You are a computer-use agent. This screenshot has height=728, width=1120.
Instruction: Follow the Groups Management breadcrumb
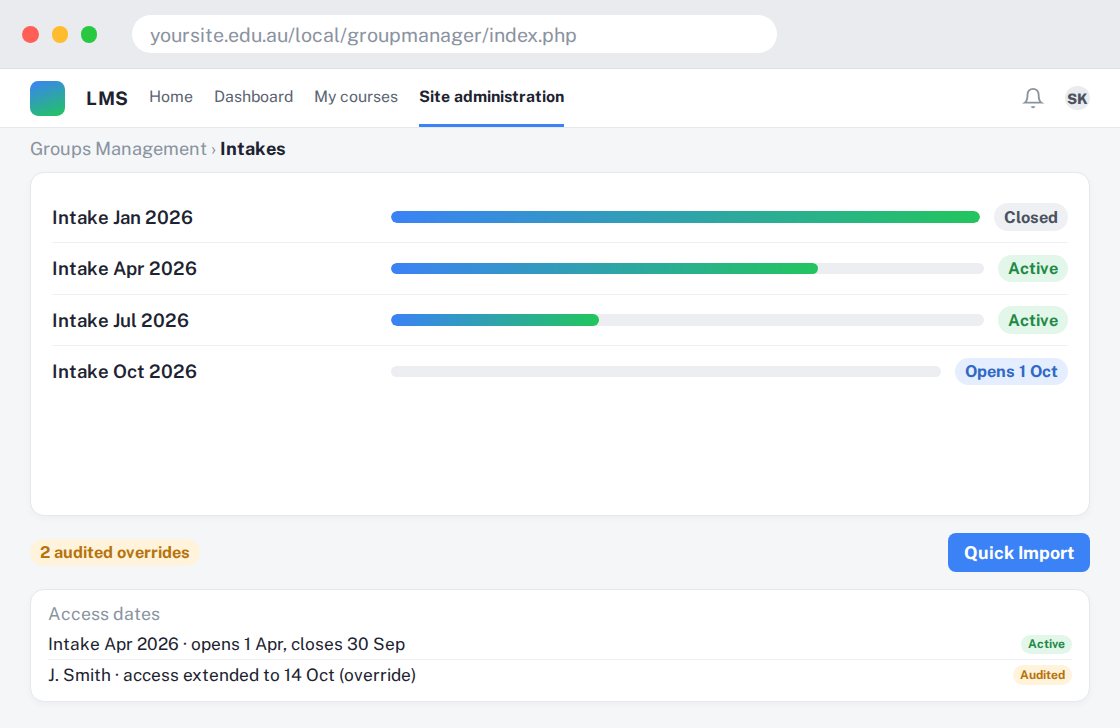(x=118, y=149)
